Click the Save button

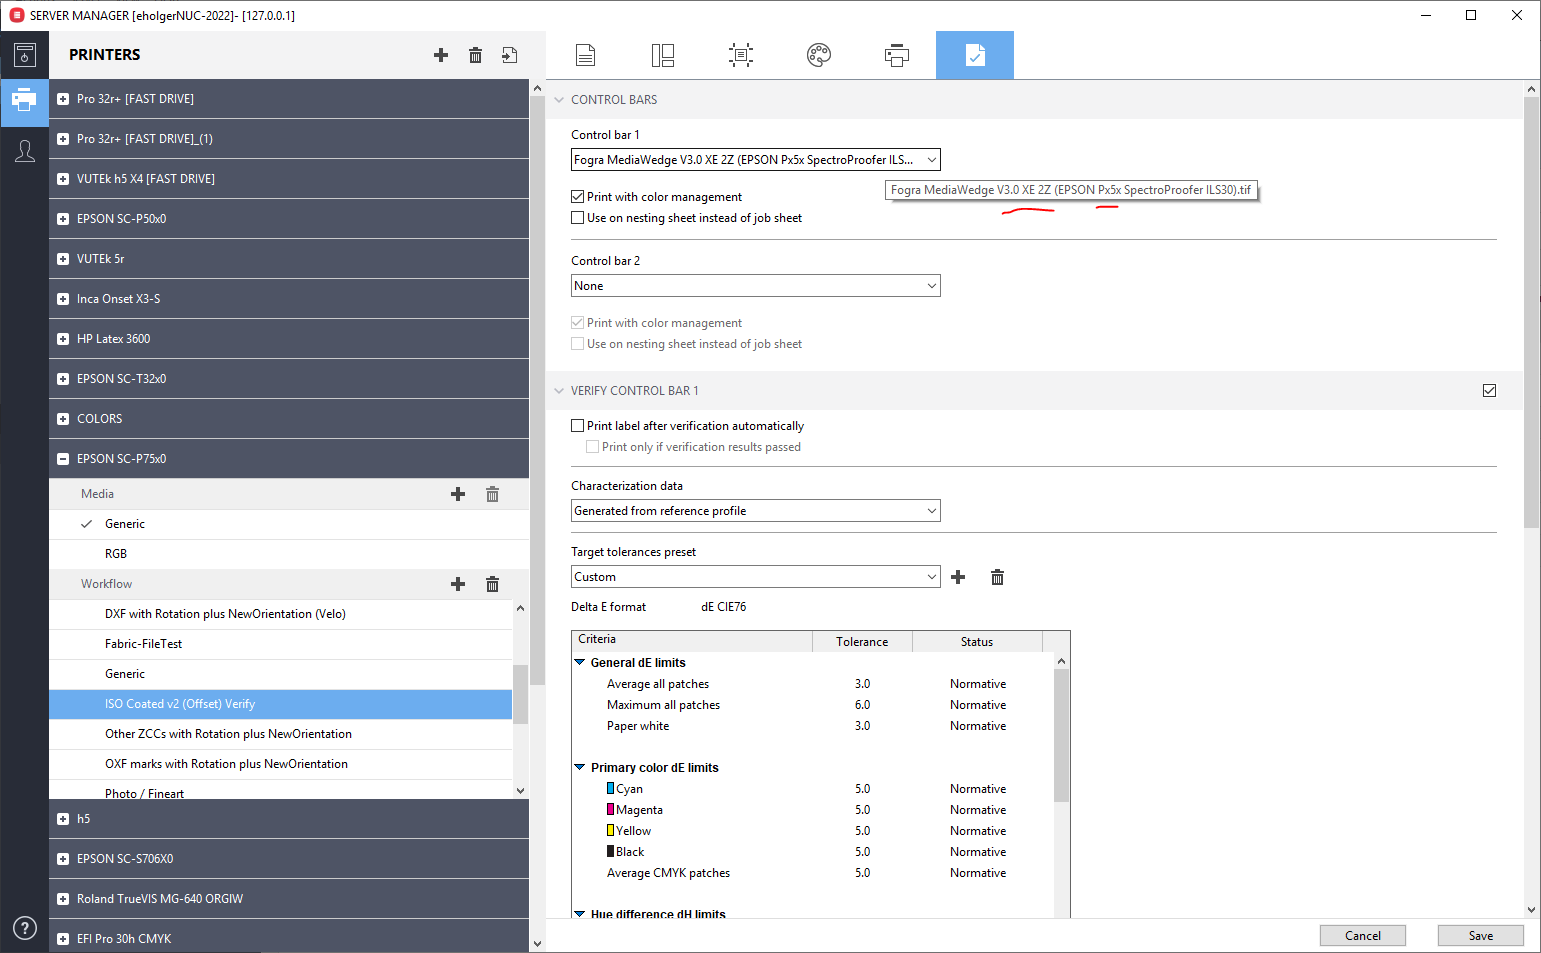pyautogui.click(x=1481, y=936)
